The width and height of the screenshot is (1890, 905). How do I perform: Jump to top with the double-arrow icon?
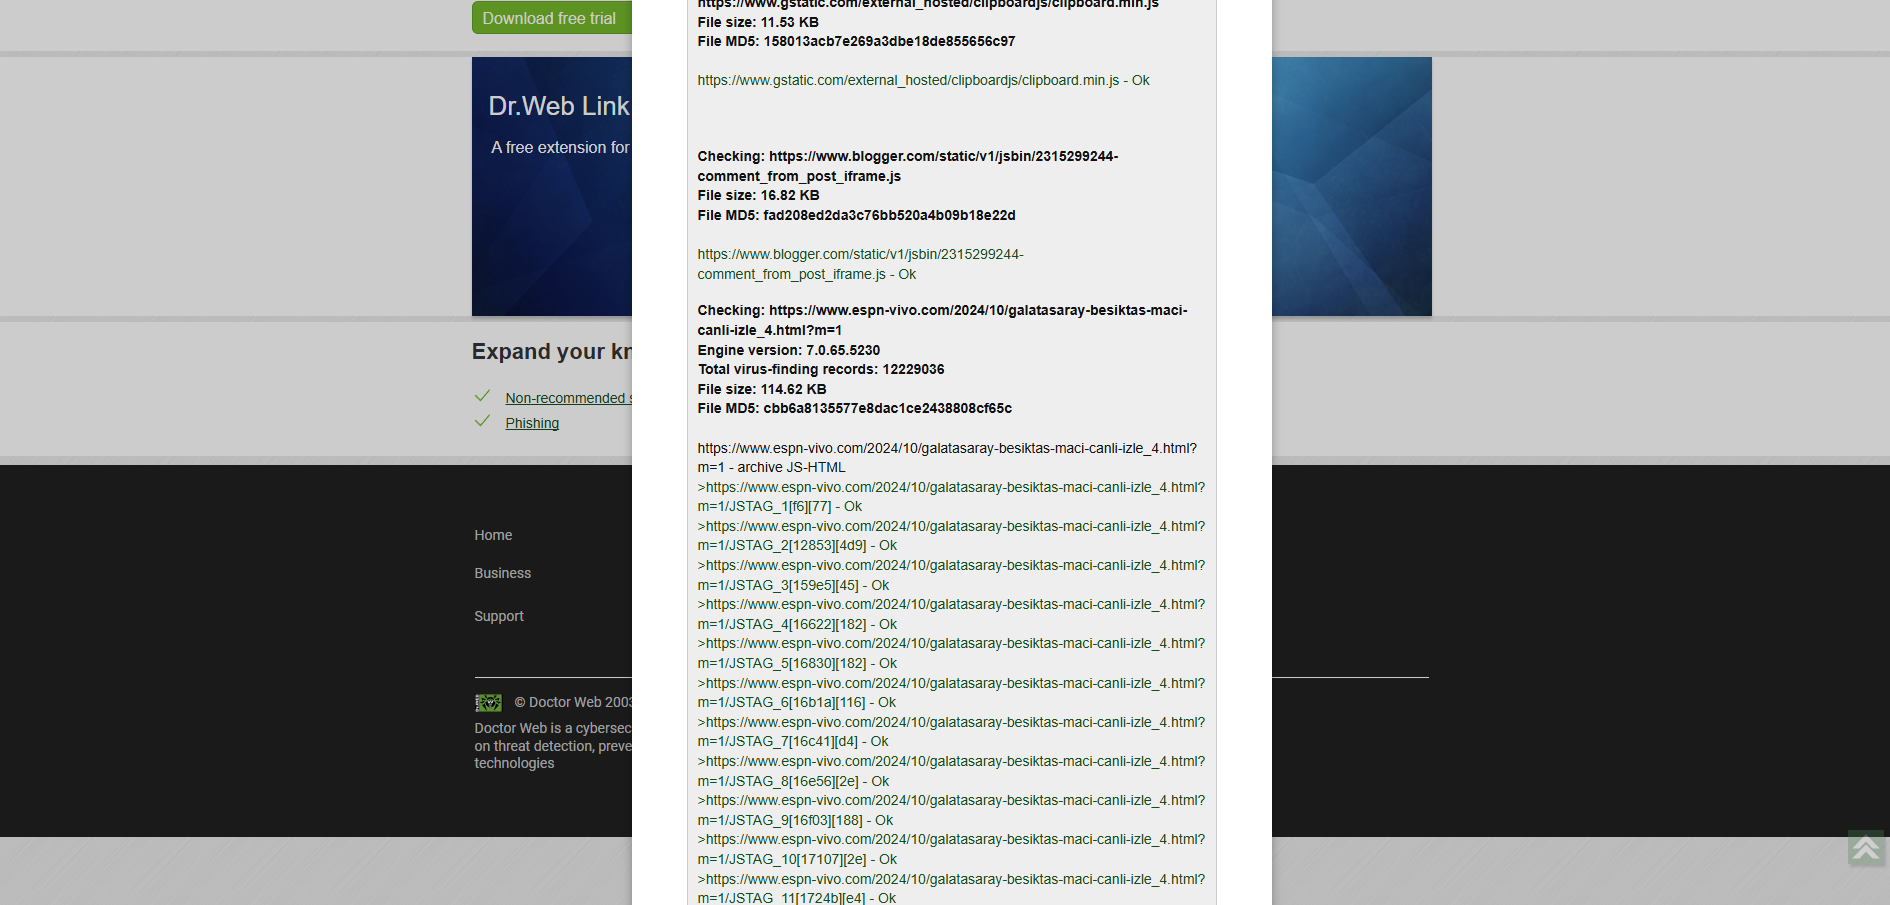1866,848
